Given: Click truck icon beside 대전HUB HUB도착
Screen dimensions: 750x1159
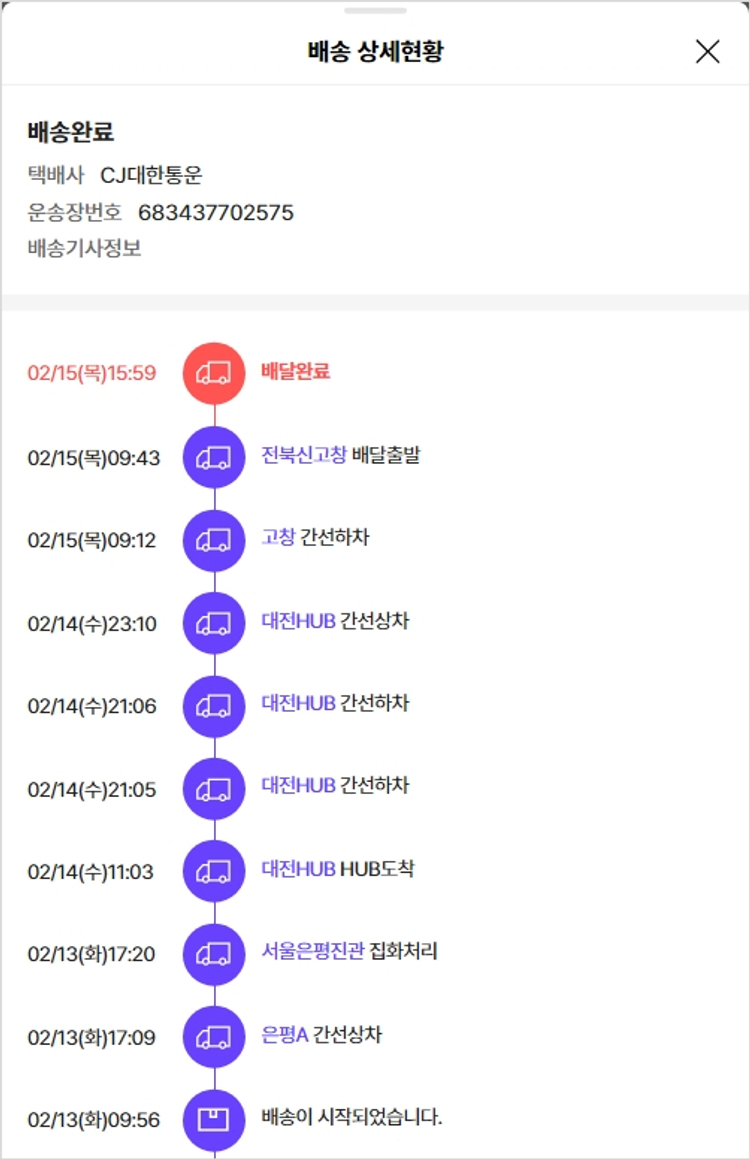Looking at the screenshot, I should coord(214,871).
